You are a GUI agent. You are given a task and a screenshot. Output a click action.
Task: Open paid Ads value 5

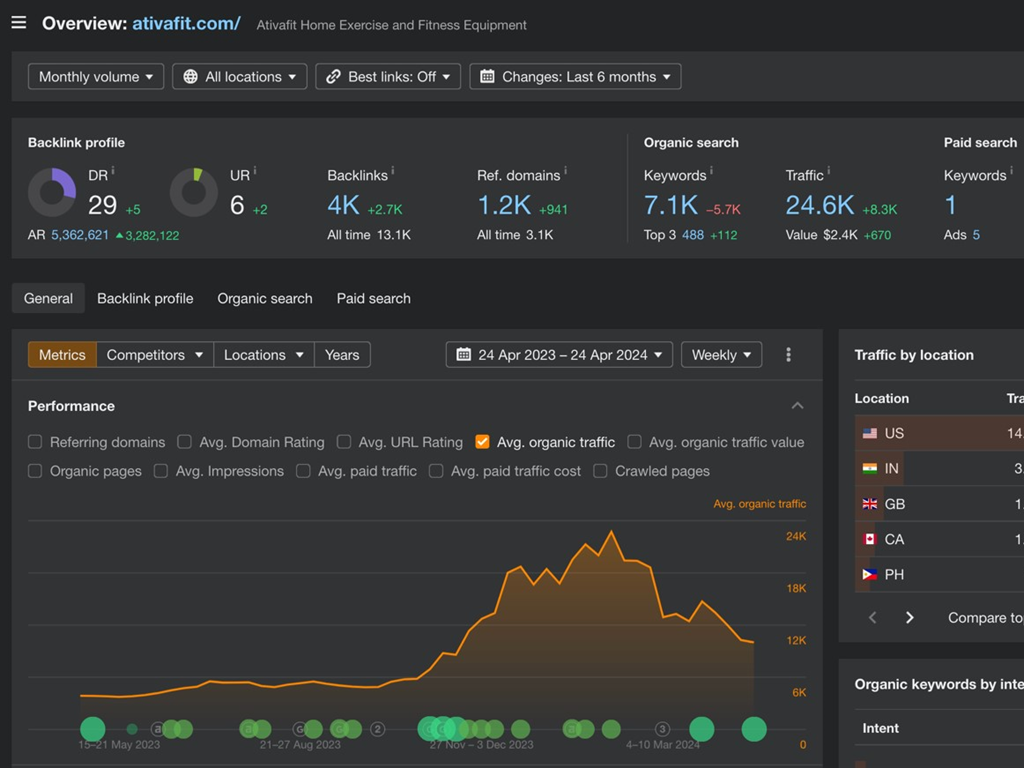(976, 235)
